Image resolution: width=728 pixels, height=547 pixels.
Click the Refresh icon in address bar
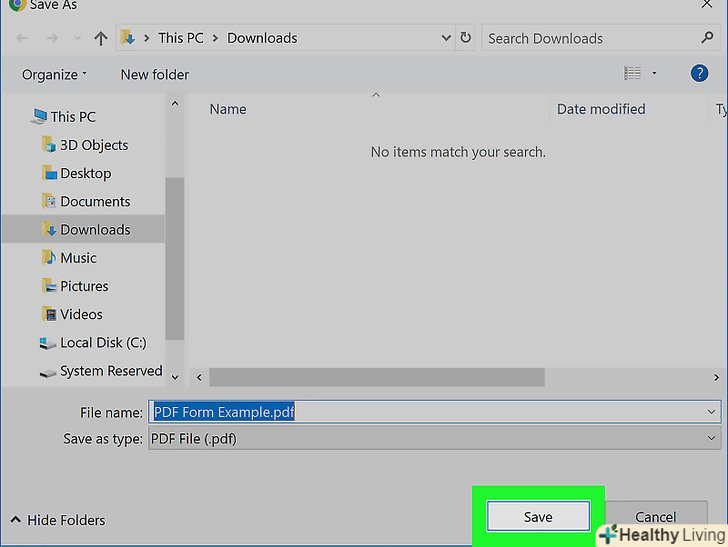pos(466,38)
